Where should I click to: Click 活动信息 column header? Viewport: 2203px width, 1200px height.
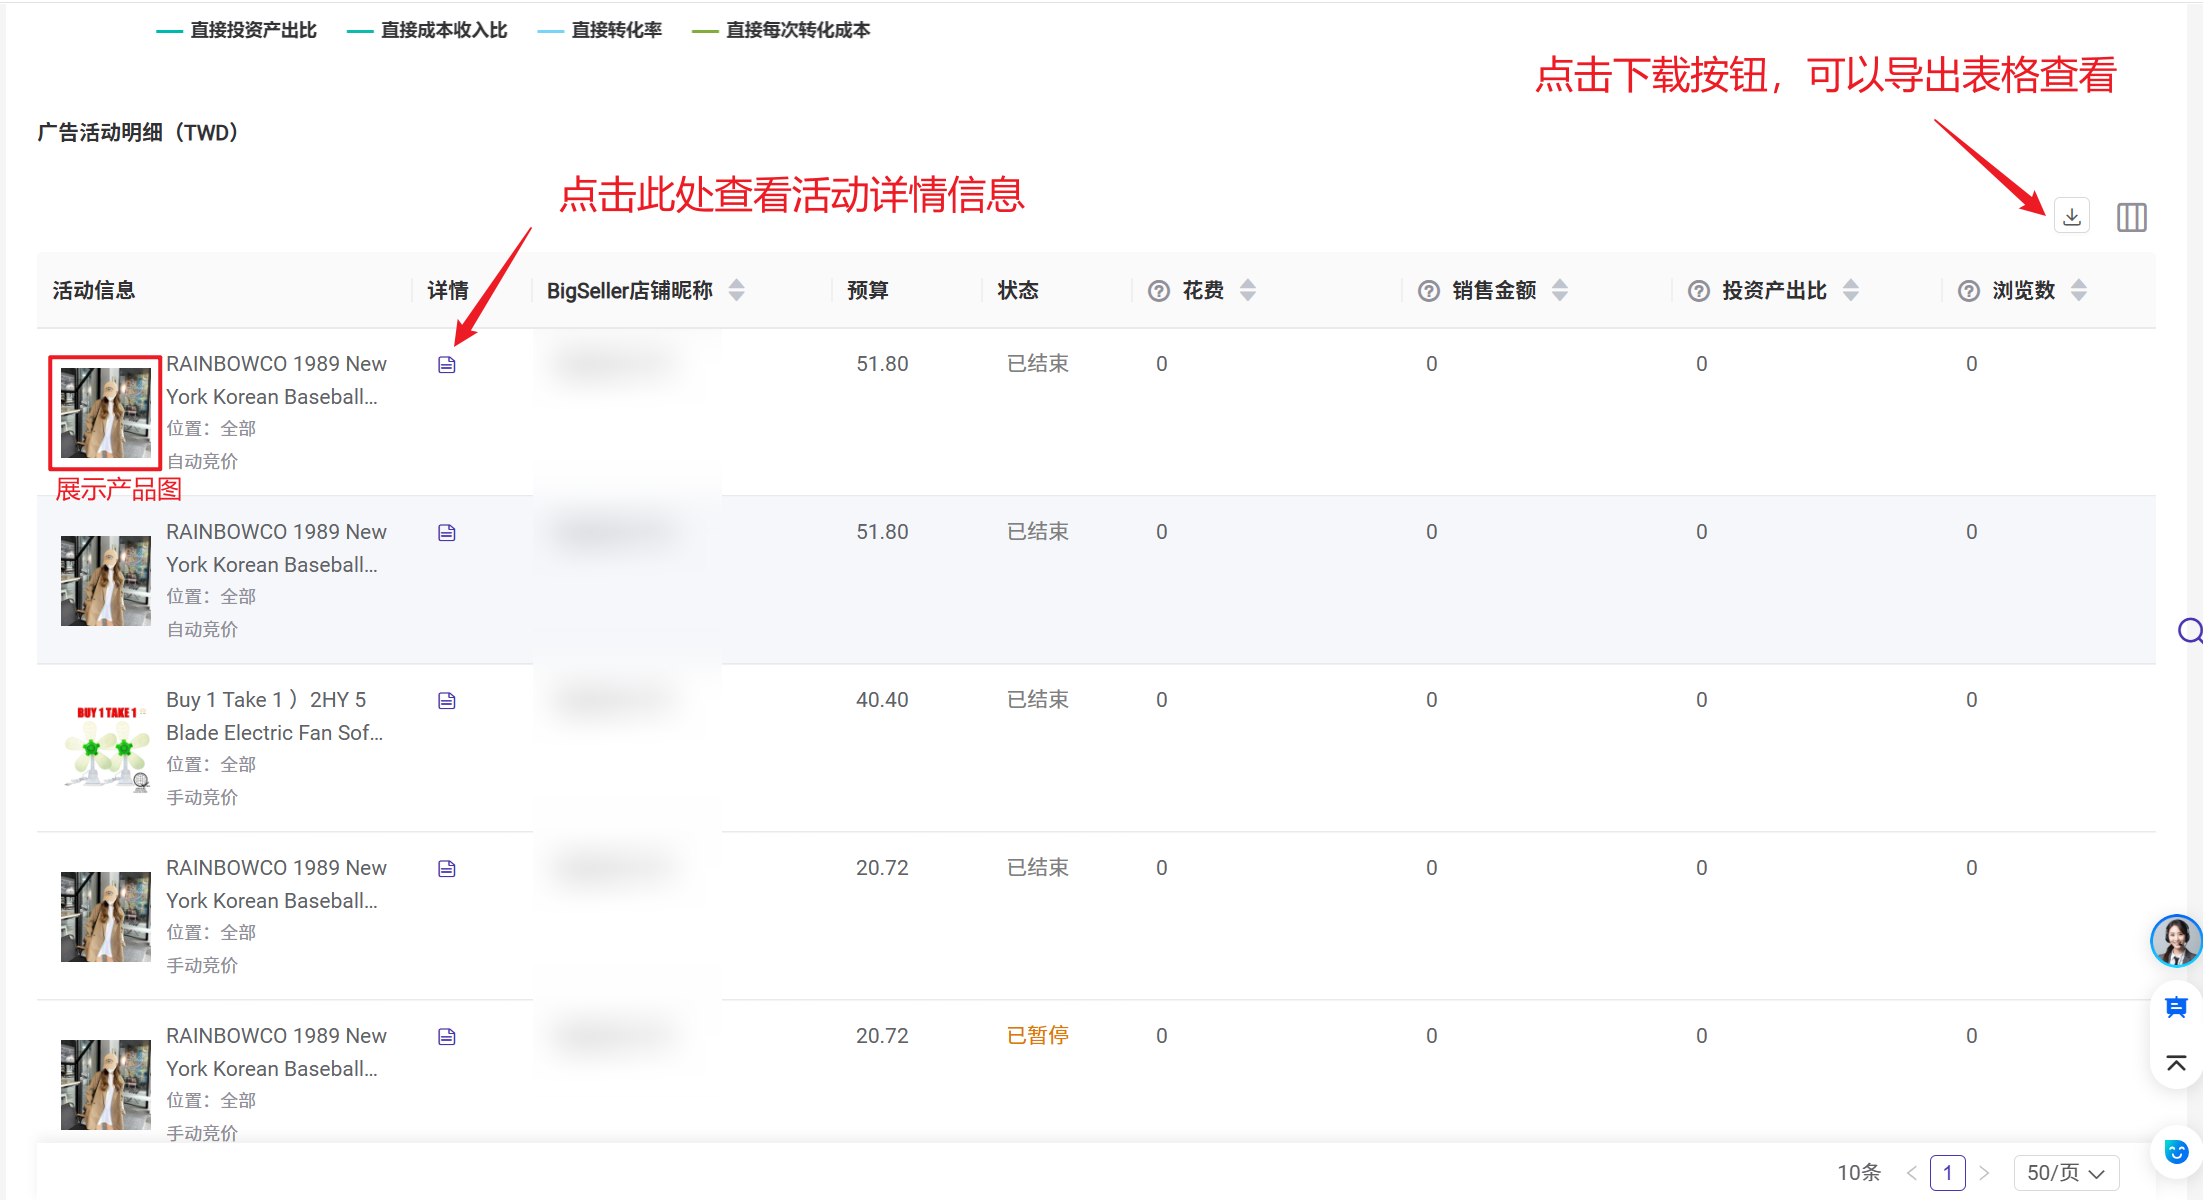click(94, 290)
